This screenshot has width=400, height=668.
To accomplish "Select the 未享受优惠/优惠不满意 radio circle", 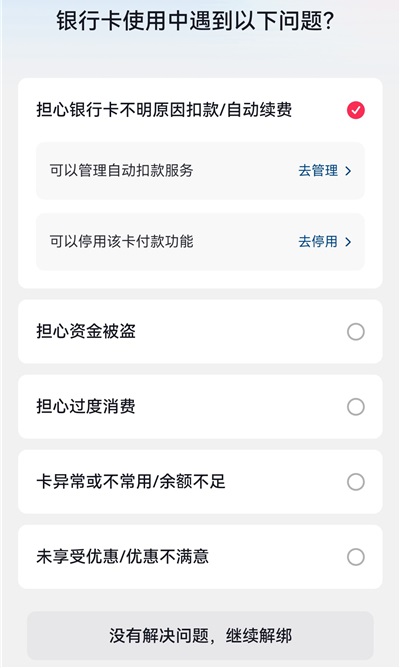I will (x=355, y=557).
